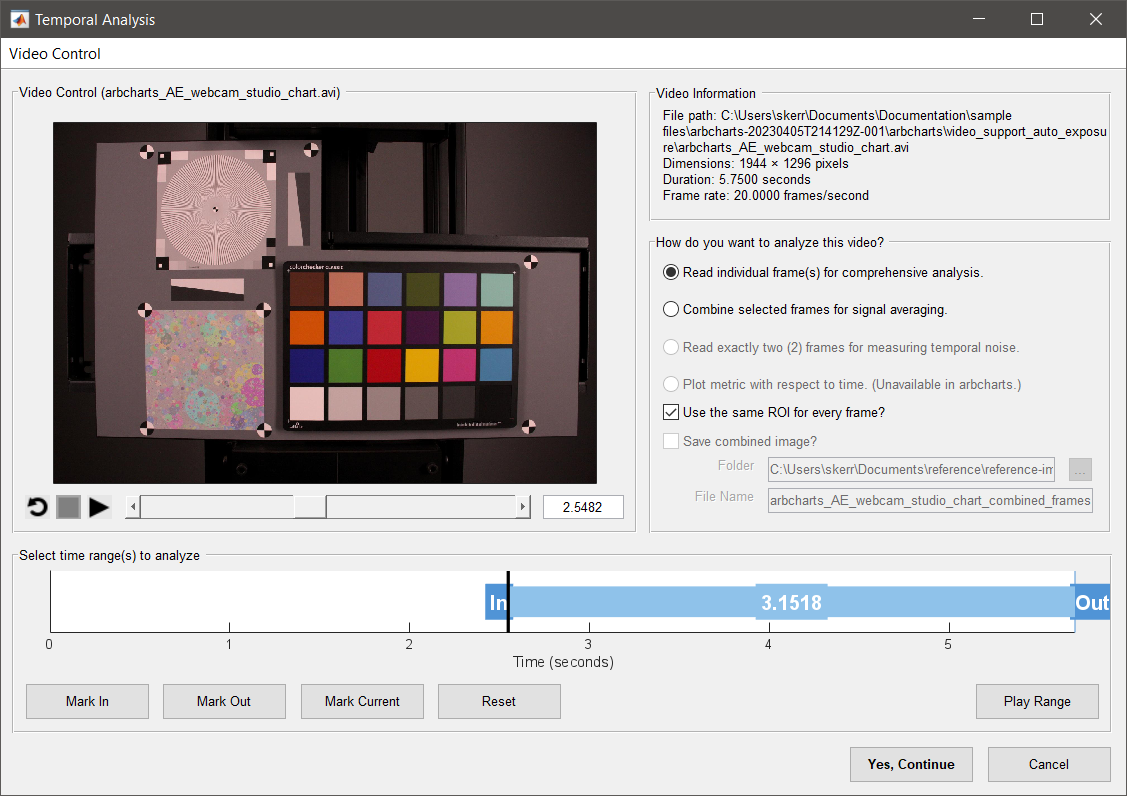Step the video slider right with the arrow
Screen dimensions: 1127x796
pyautogui.click(x=523, y=507)
